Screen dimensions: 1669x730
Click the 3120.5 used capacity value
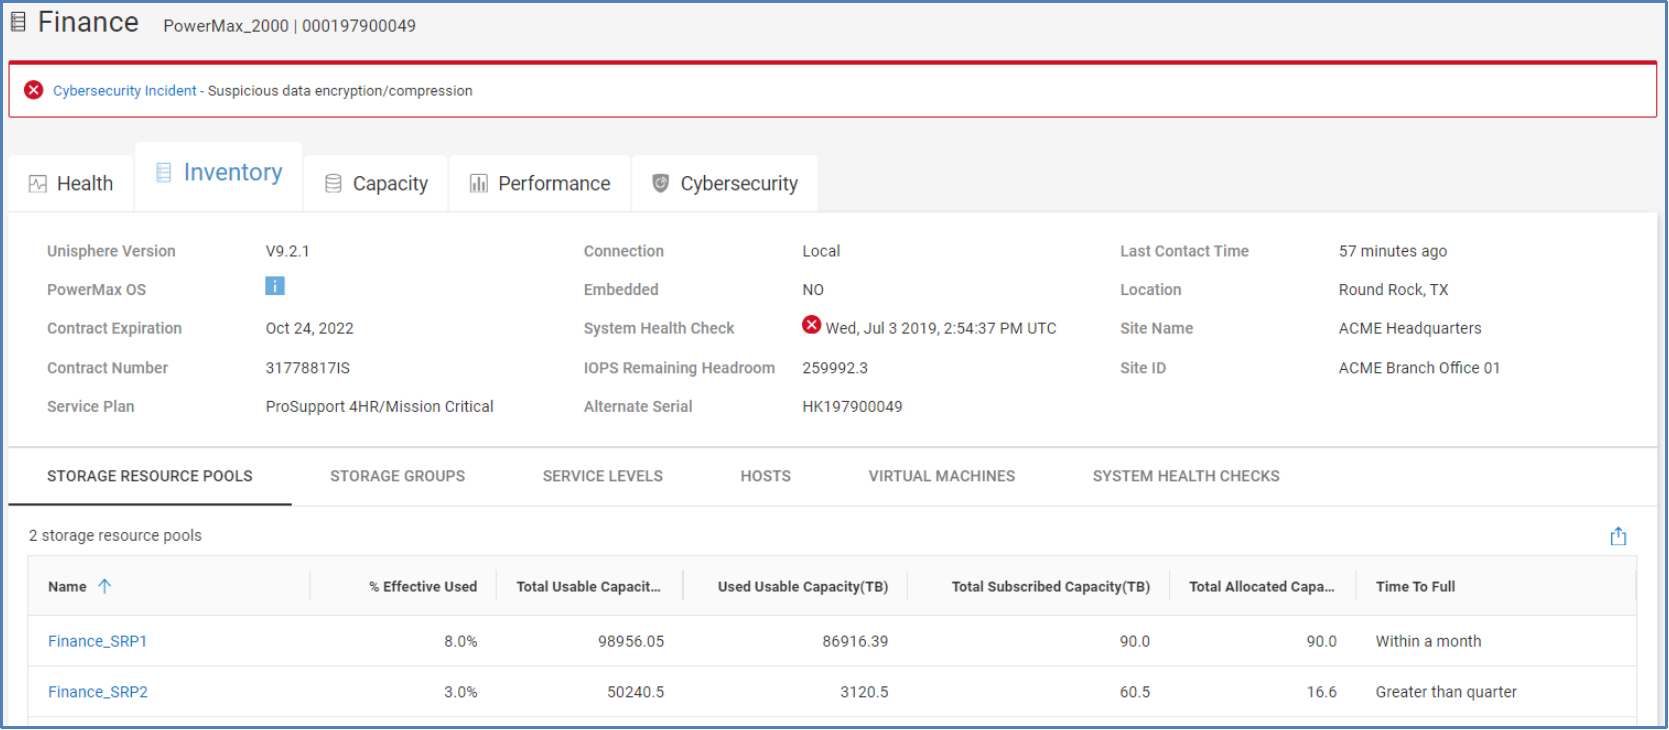(x=864, y=692)
